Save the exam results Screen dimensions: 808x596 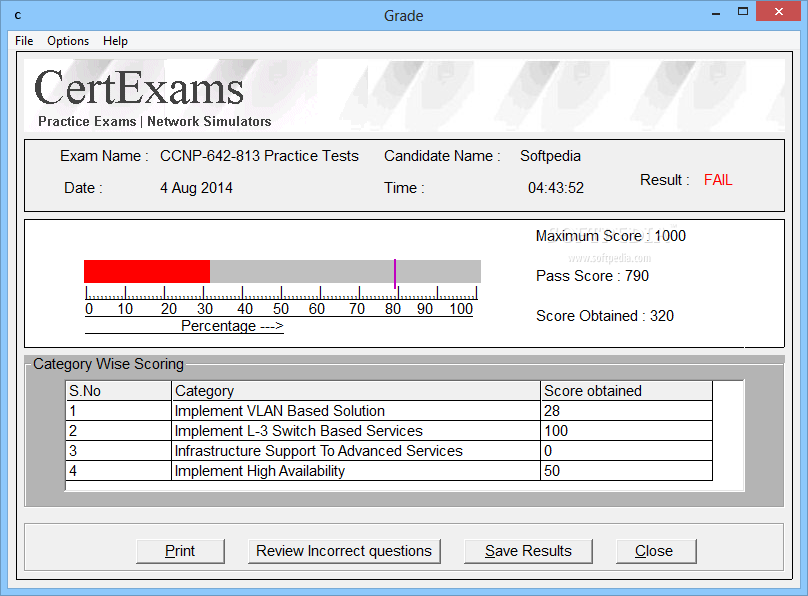528,551
